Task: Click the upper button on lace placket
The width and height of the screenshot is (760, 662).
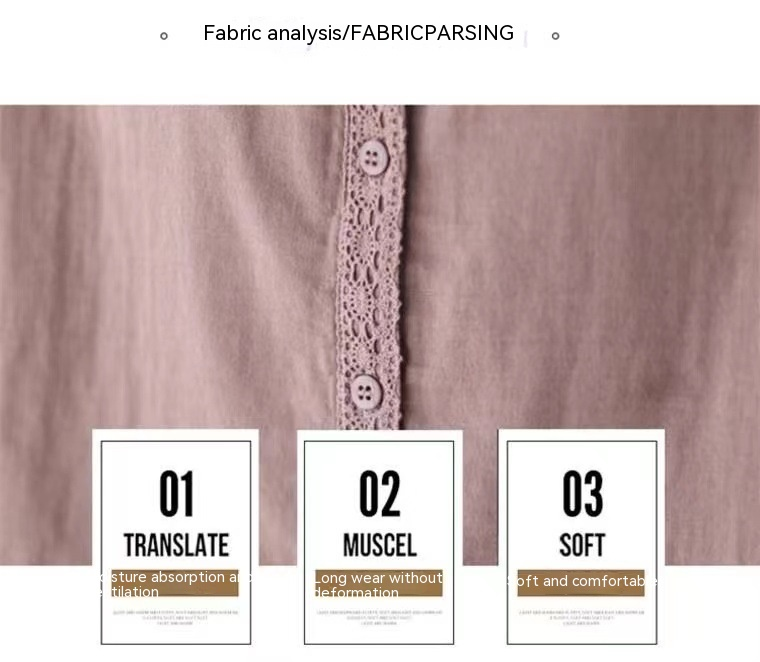Action: coord(373,157)
